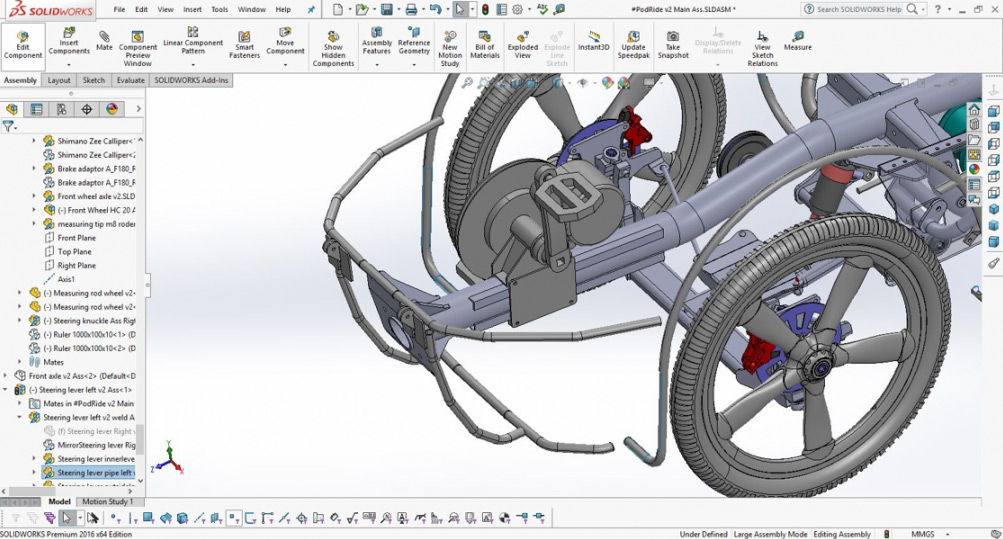Click Show Hidden Components

[333, 49]
